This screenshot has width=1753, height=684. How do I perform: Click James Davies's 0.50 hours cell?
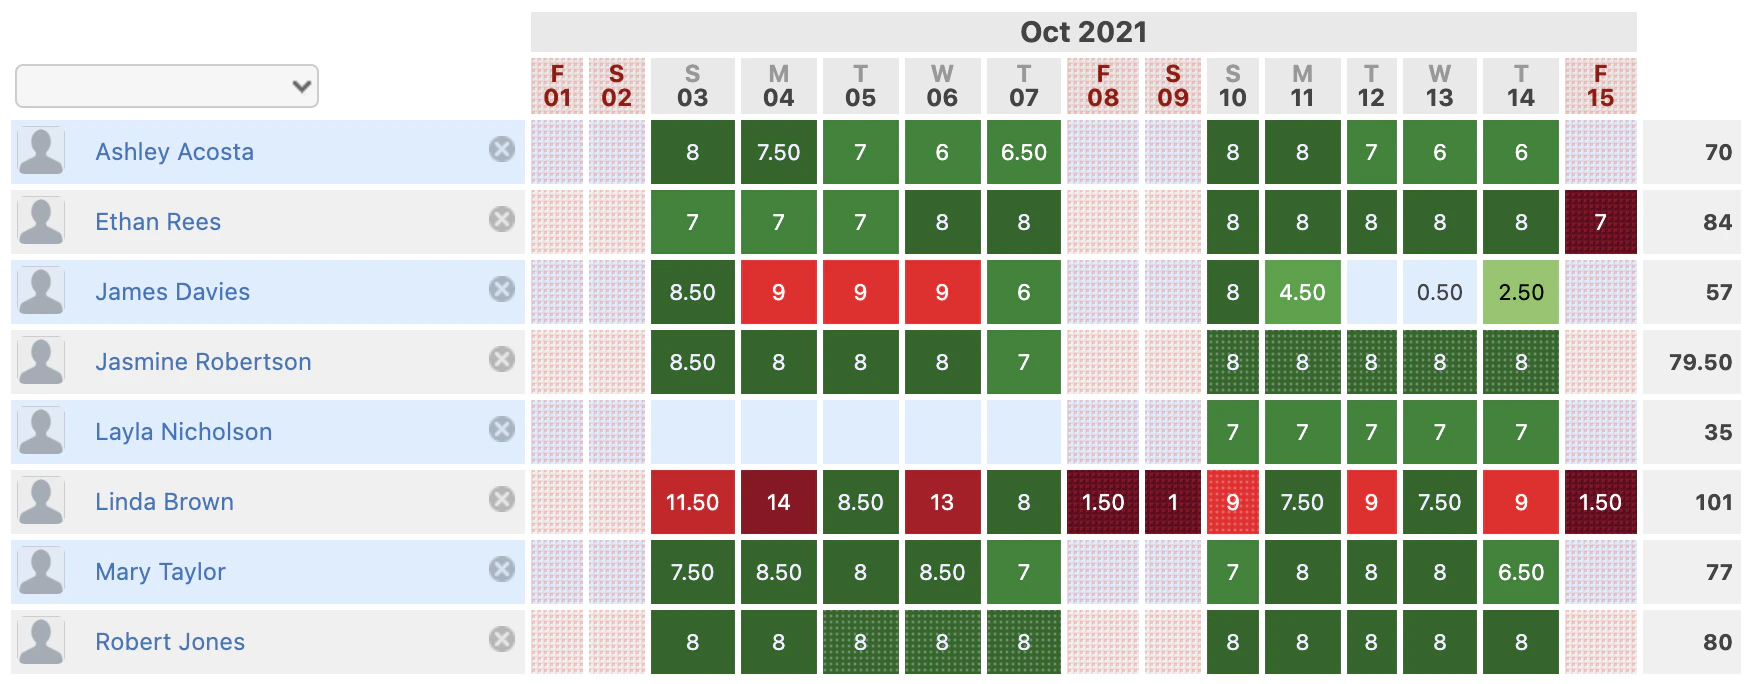pyautogui.click(x=1438, y=292)
